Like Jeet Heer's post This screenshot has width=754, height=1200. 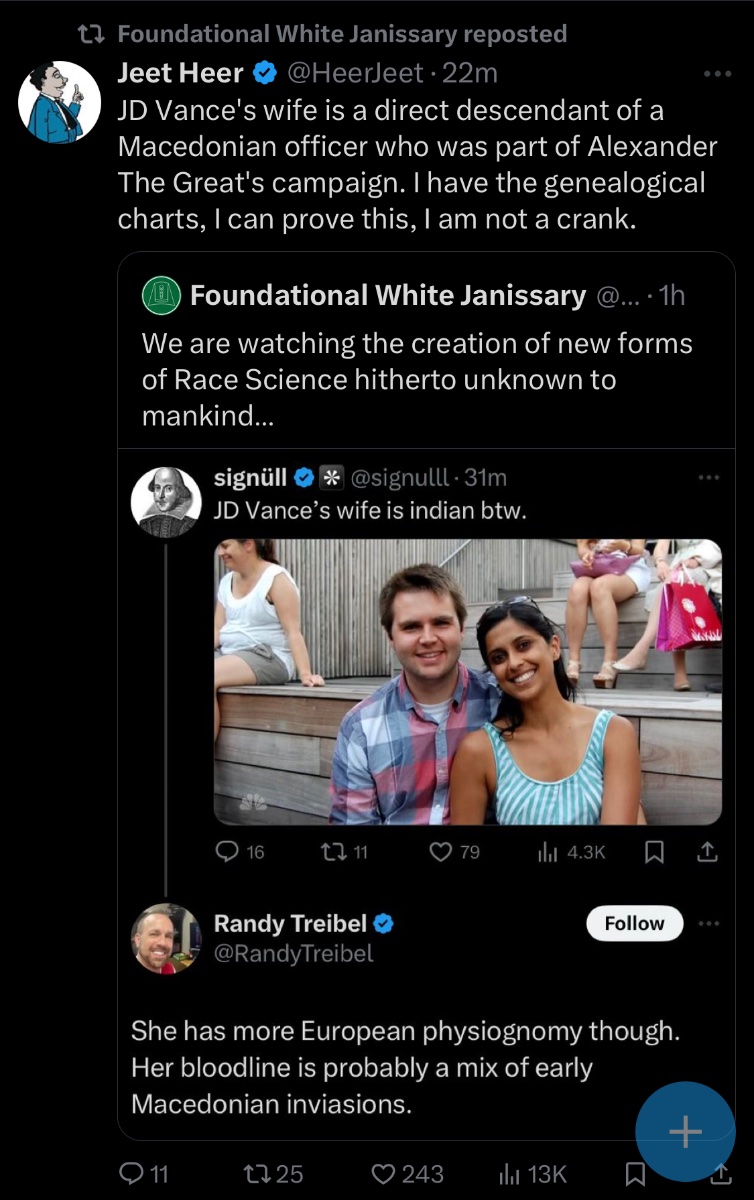pyautogui.click(x=383, y=1173)
